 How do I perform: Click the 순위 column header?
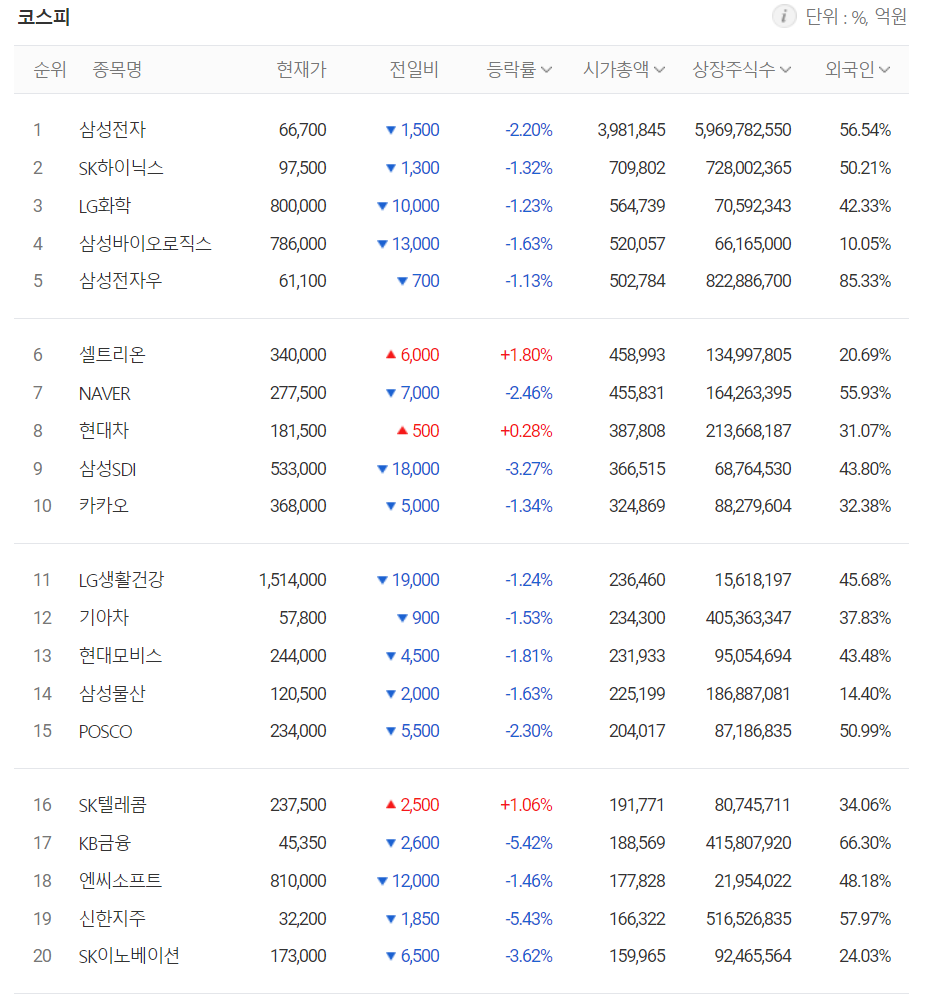pos(50,69)
